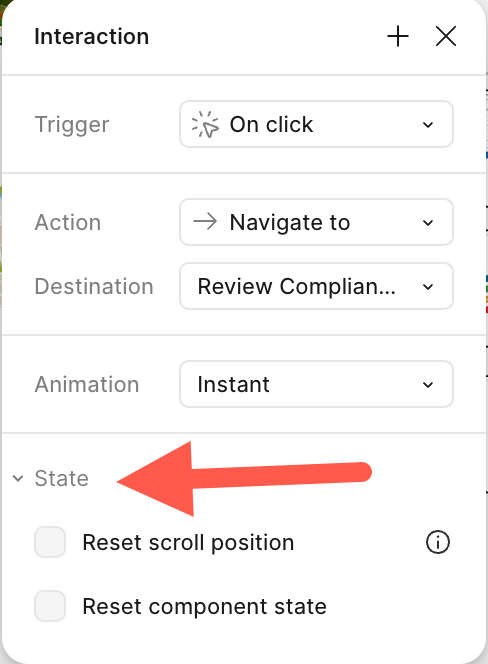The height and width of the screenshot is (664, 488).
Task: Open the Navigate to action dropdown
Action: click(x=316, y=222)
